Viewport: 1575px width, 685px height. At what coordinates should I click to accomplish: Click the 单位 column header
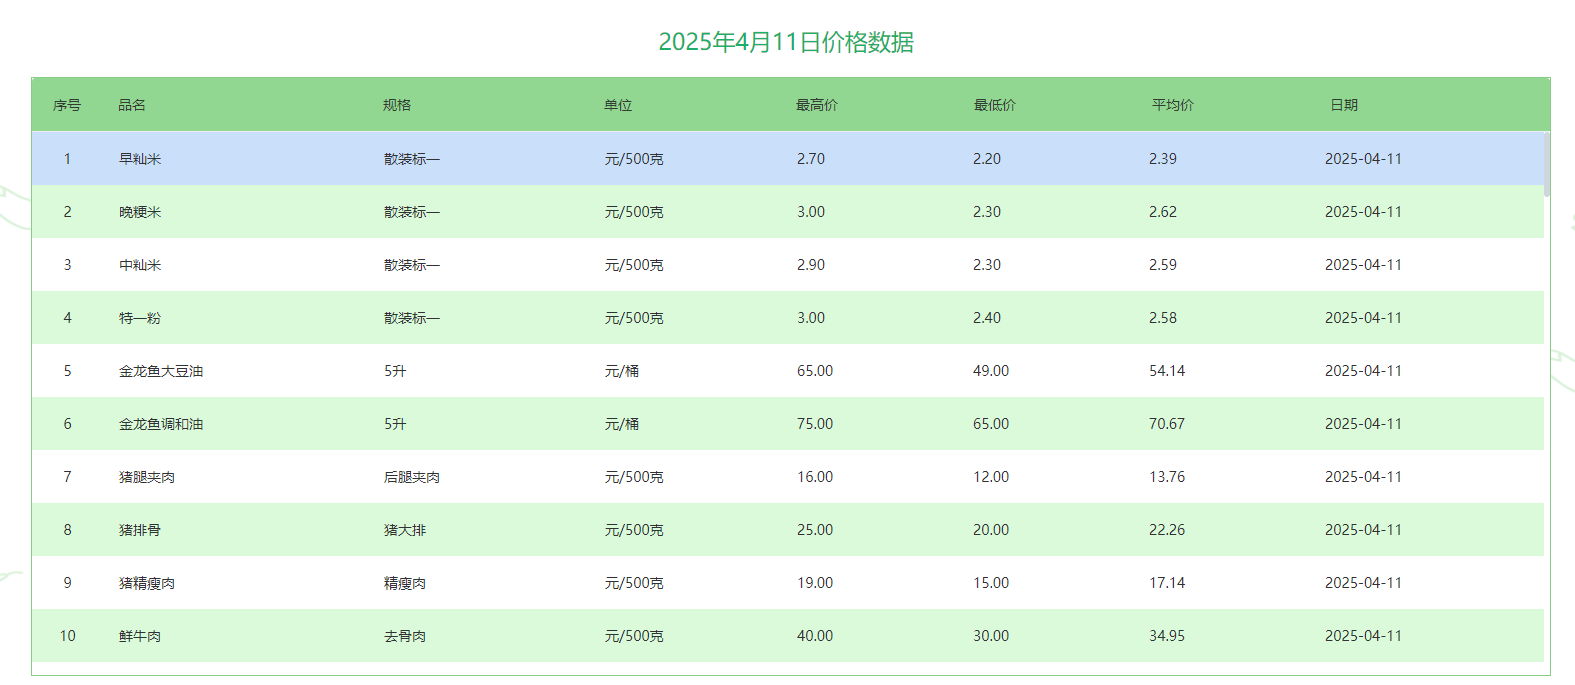618,105
